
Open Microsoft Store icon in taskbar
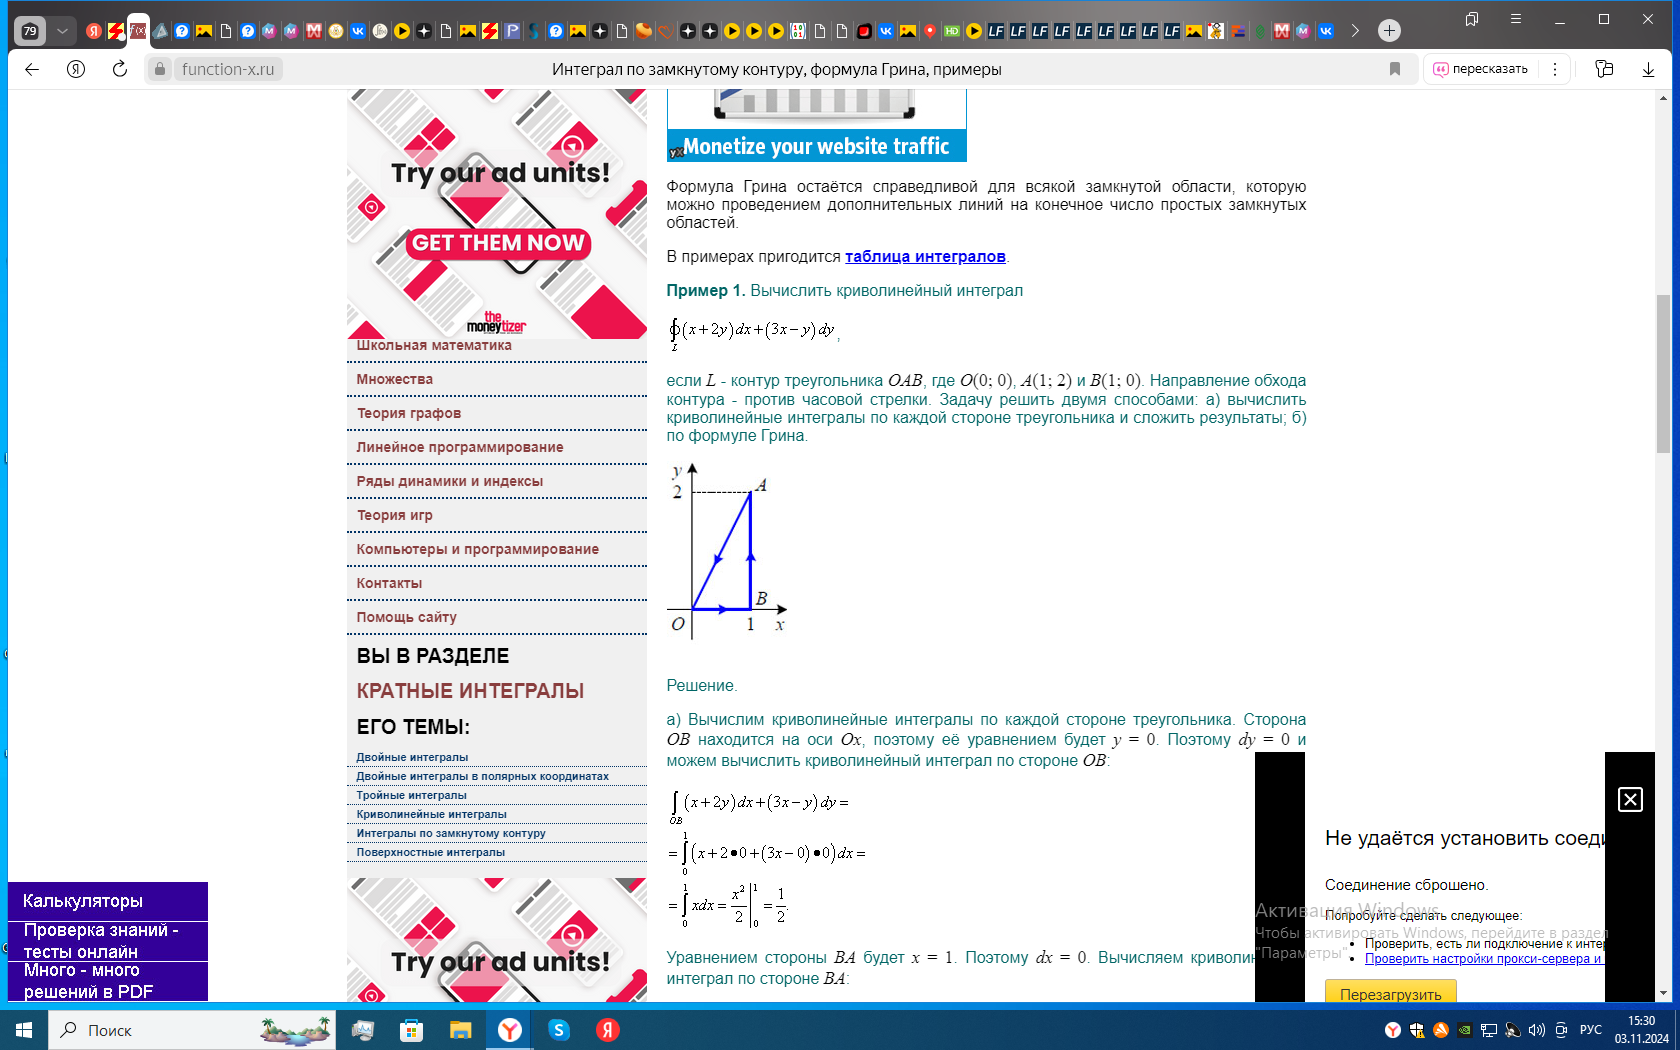(x=411, y=1030)
